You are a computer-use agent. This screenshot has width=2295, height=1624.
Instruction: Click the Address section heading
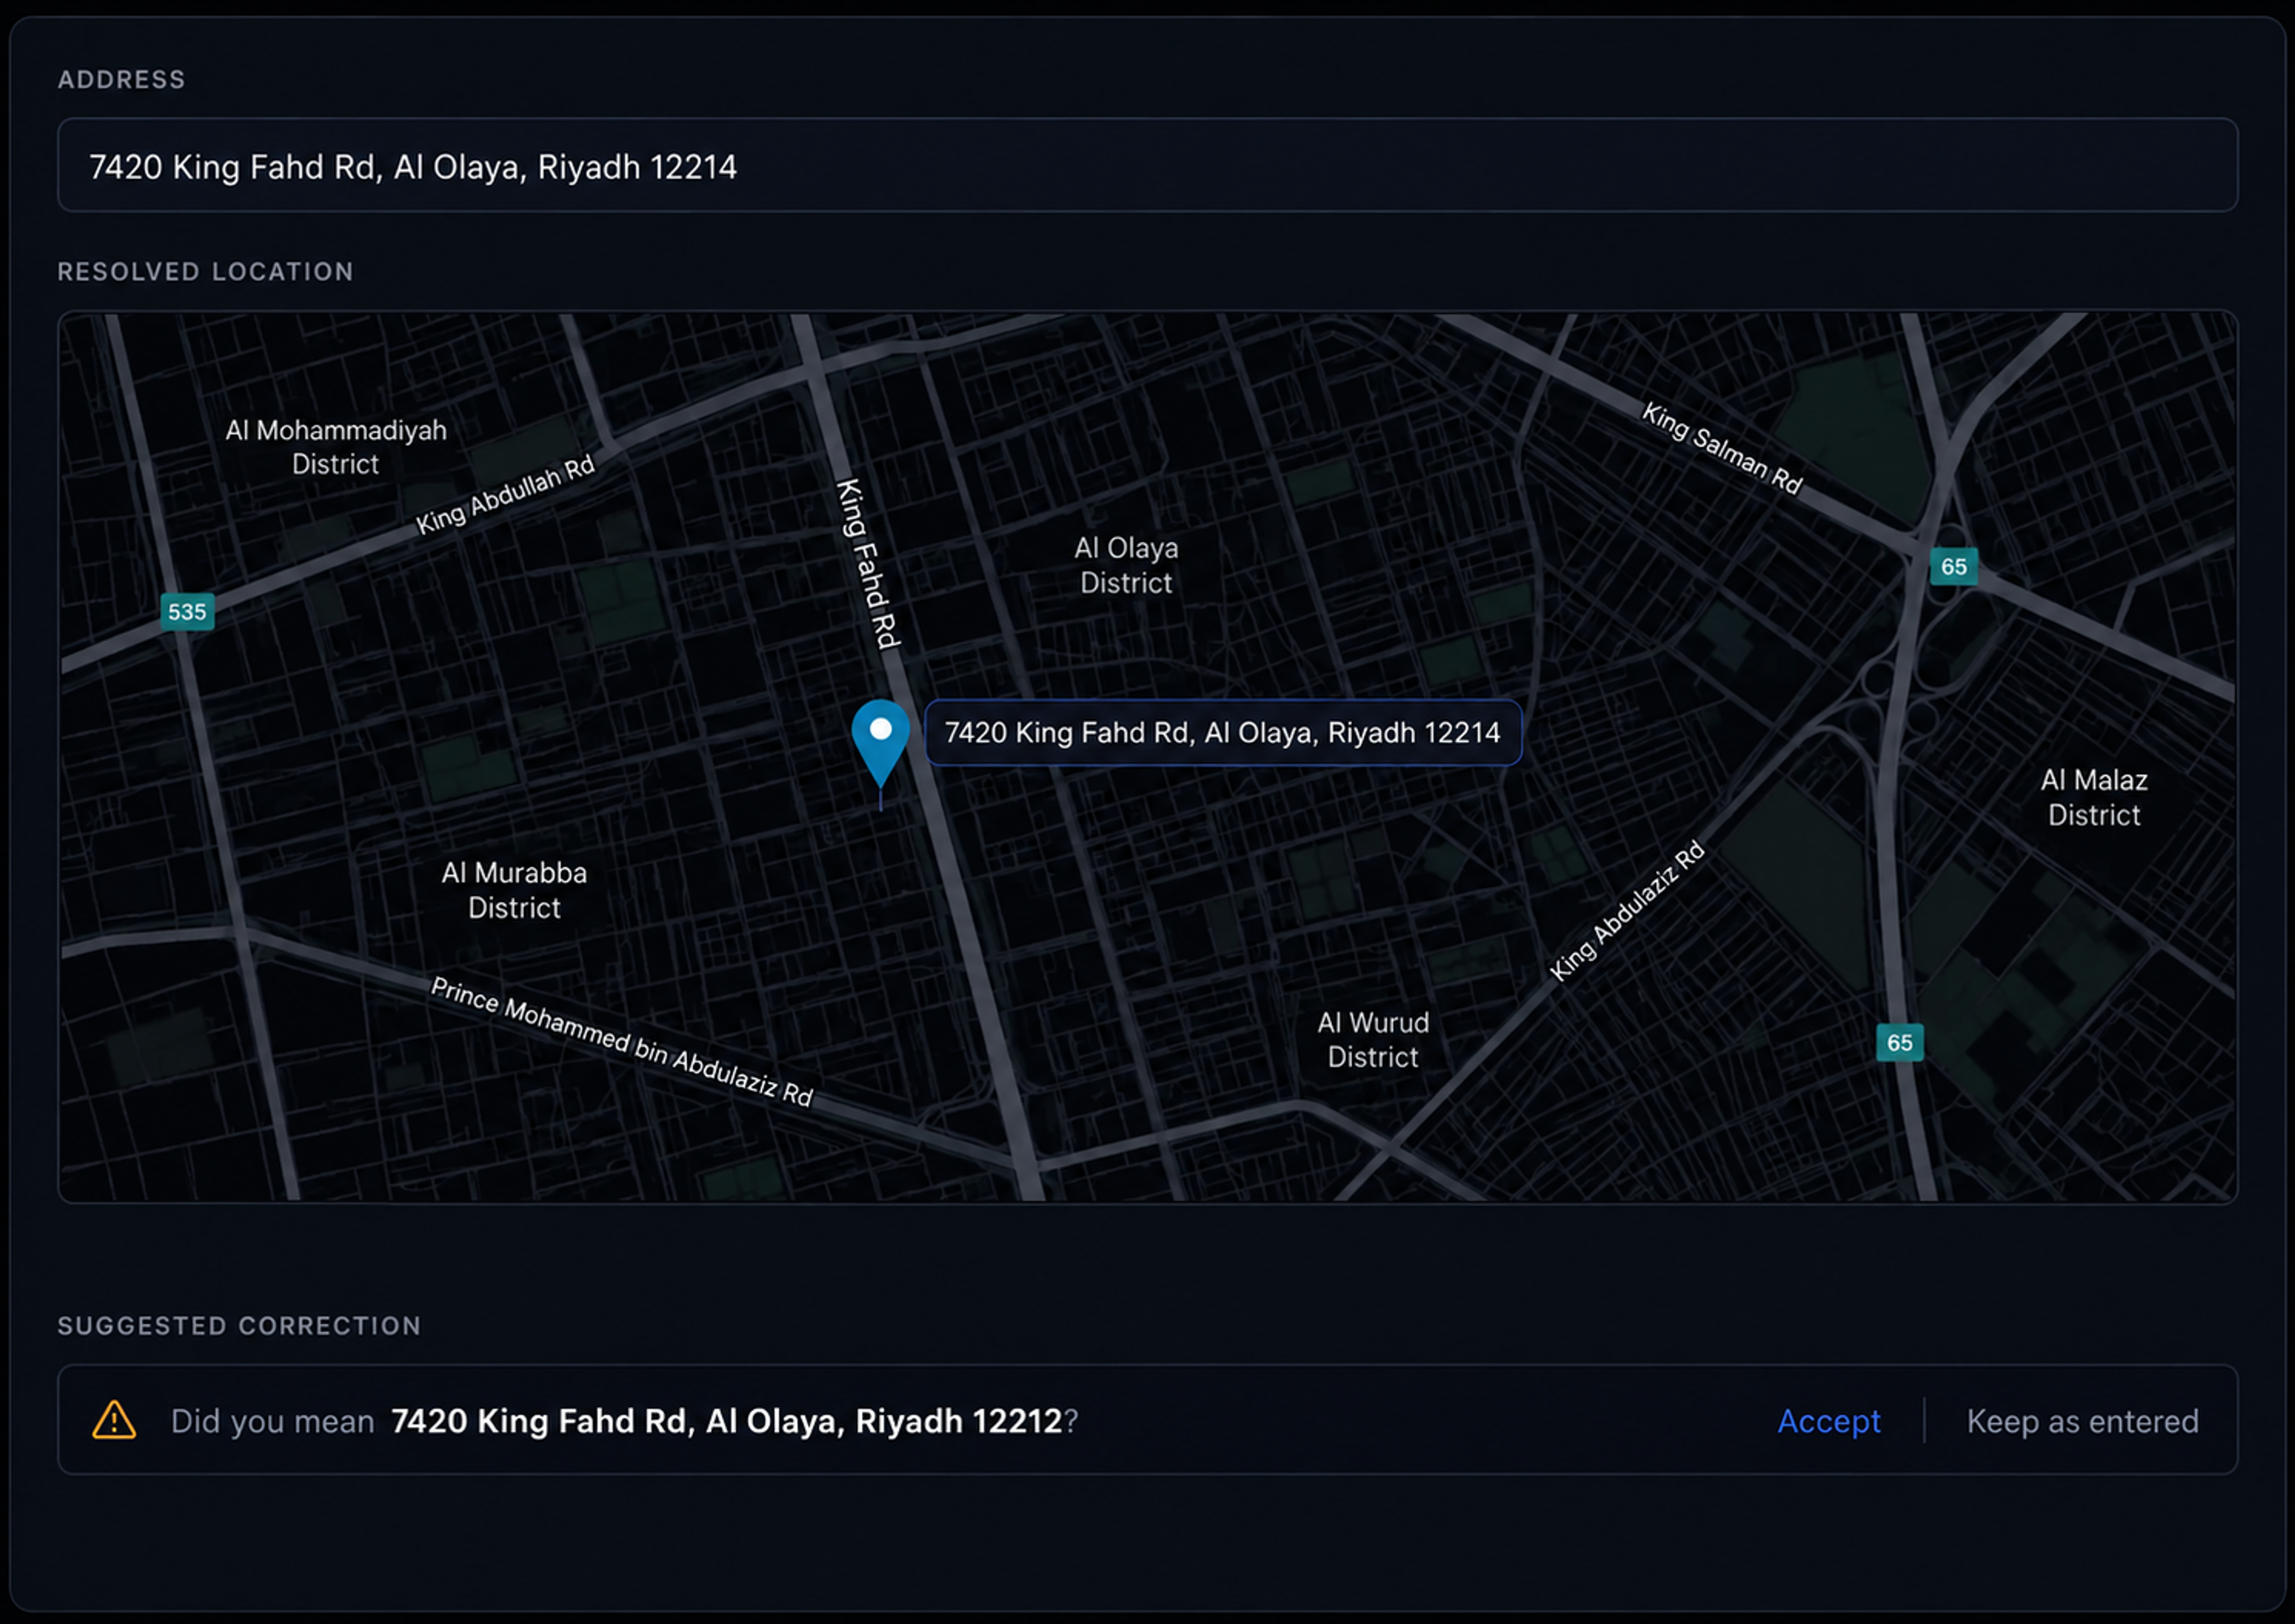[121, 80]
